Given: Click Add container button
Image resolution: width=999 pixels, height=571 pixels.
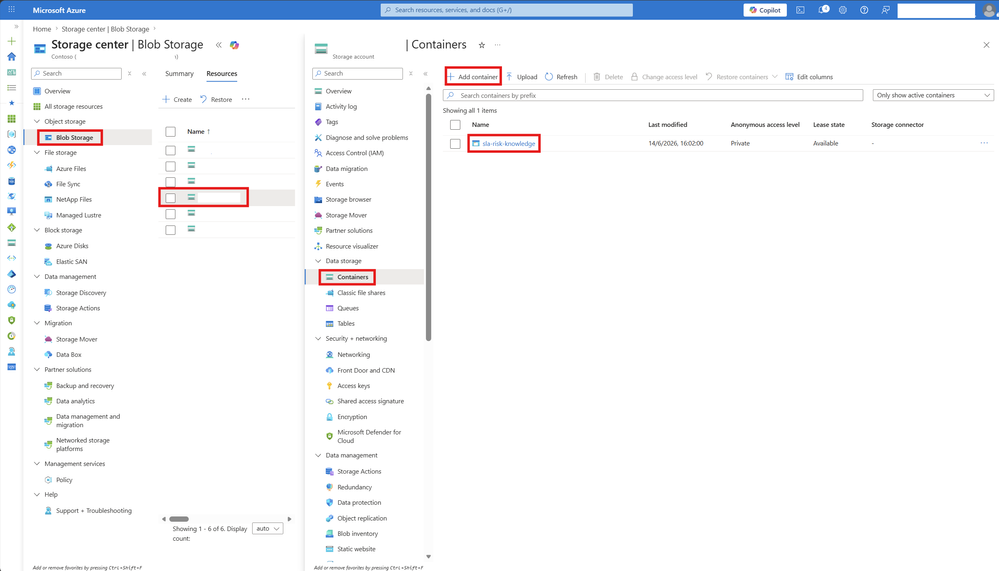Looking at the screenshot, I should click(x=473, y=77).
